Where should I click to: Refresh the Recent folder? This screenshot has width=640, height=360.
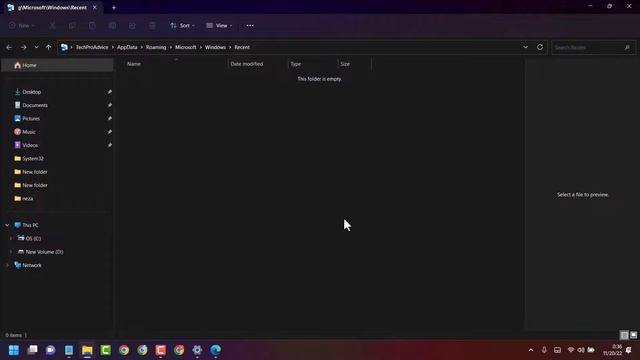[540, 47]
